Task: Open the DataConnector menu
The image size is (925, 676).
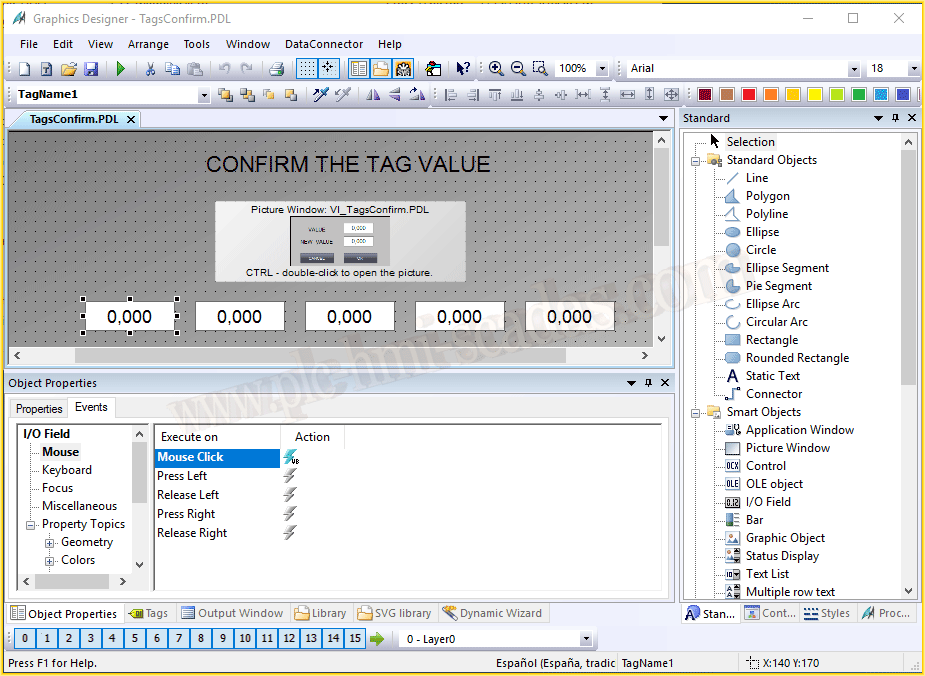Action: 324,44
